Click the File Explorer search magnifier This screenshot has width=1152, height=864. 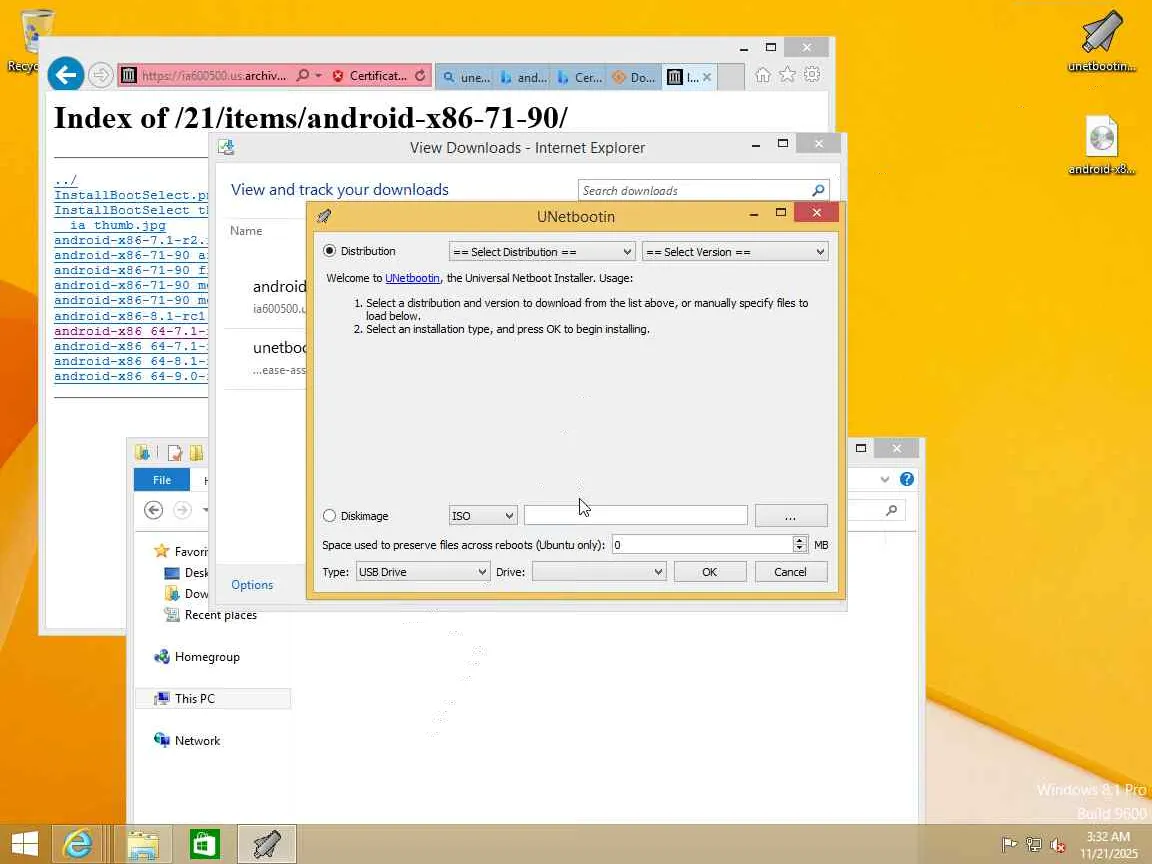point(891,510)
